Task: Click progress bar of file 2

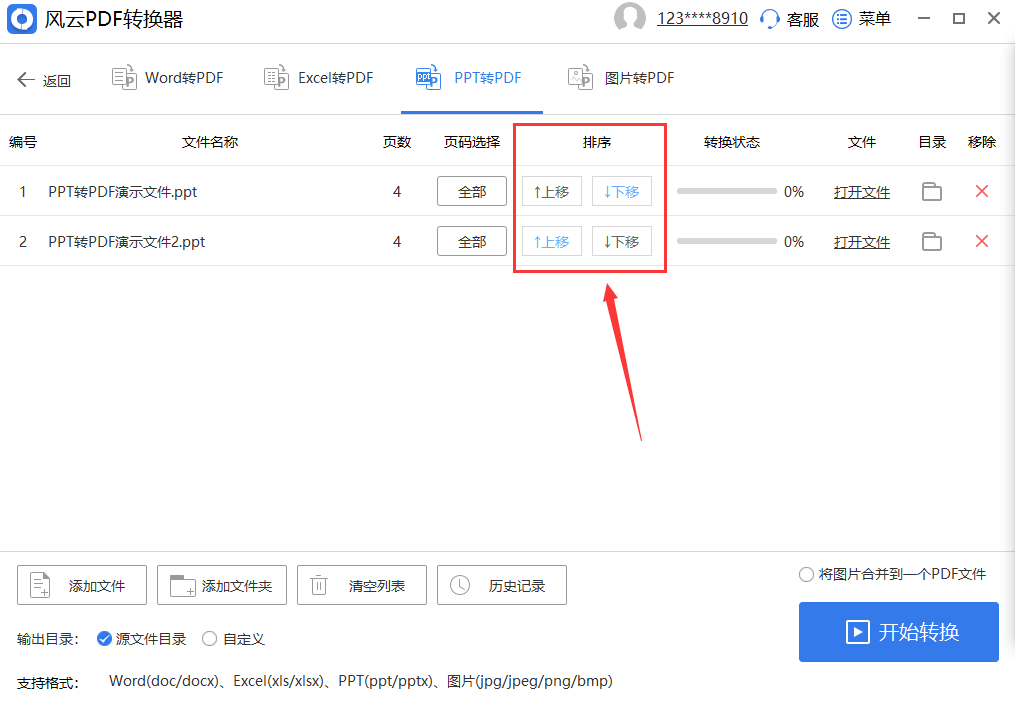Action: pyautogui.click(x=726, y=241)
